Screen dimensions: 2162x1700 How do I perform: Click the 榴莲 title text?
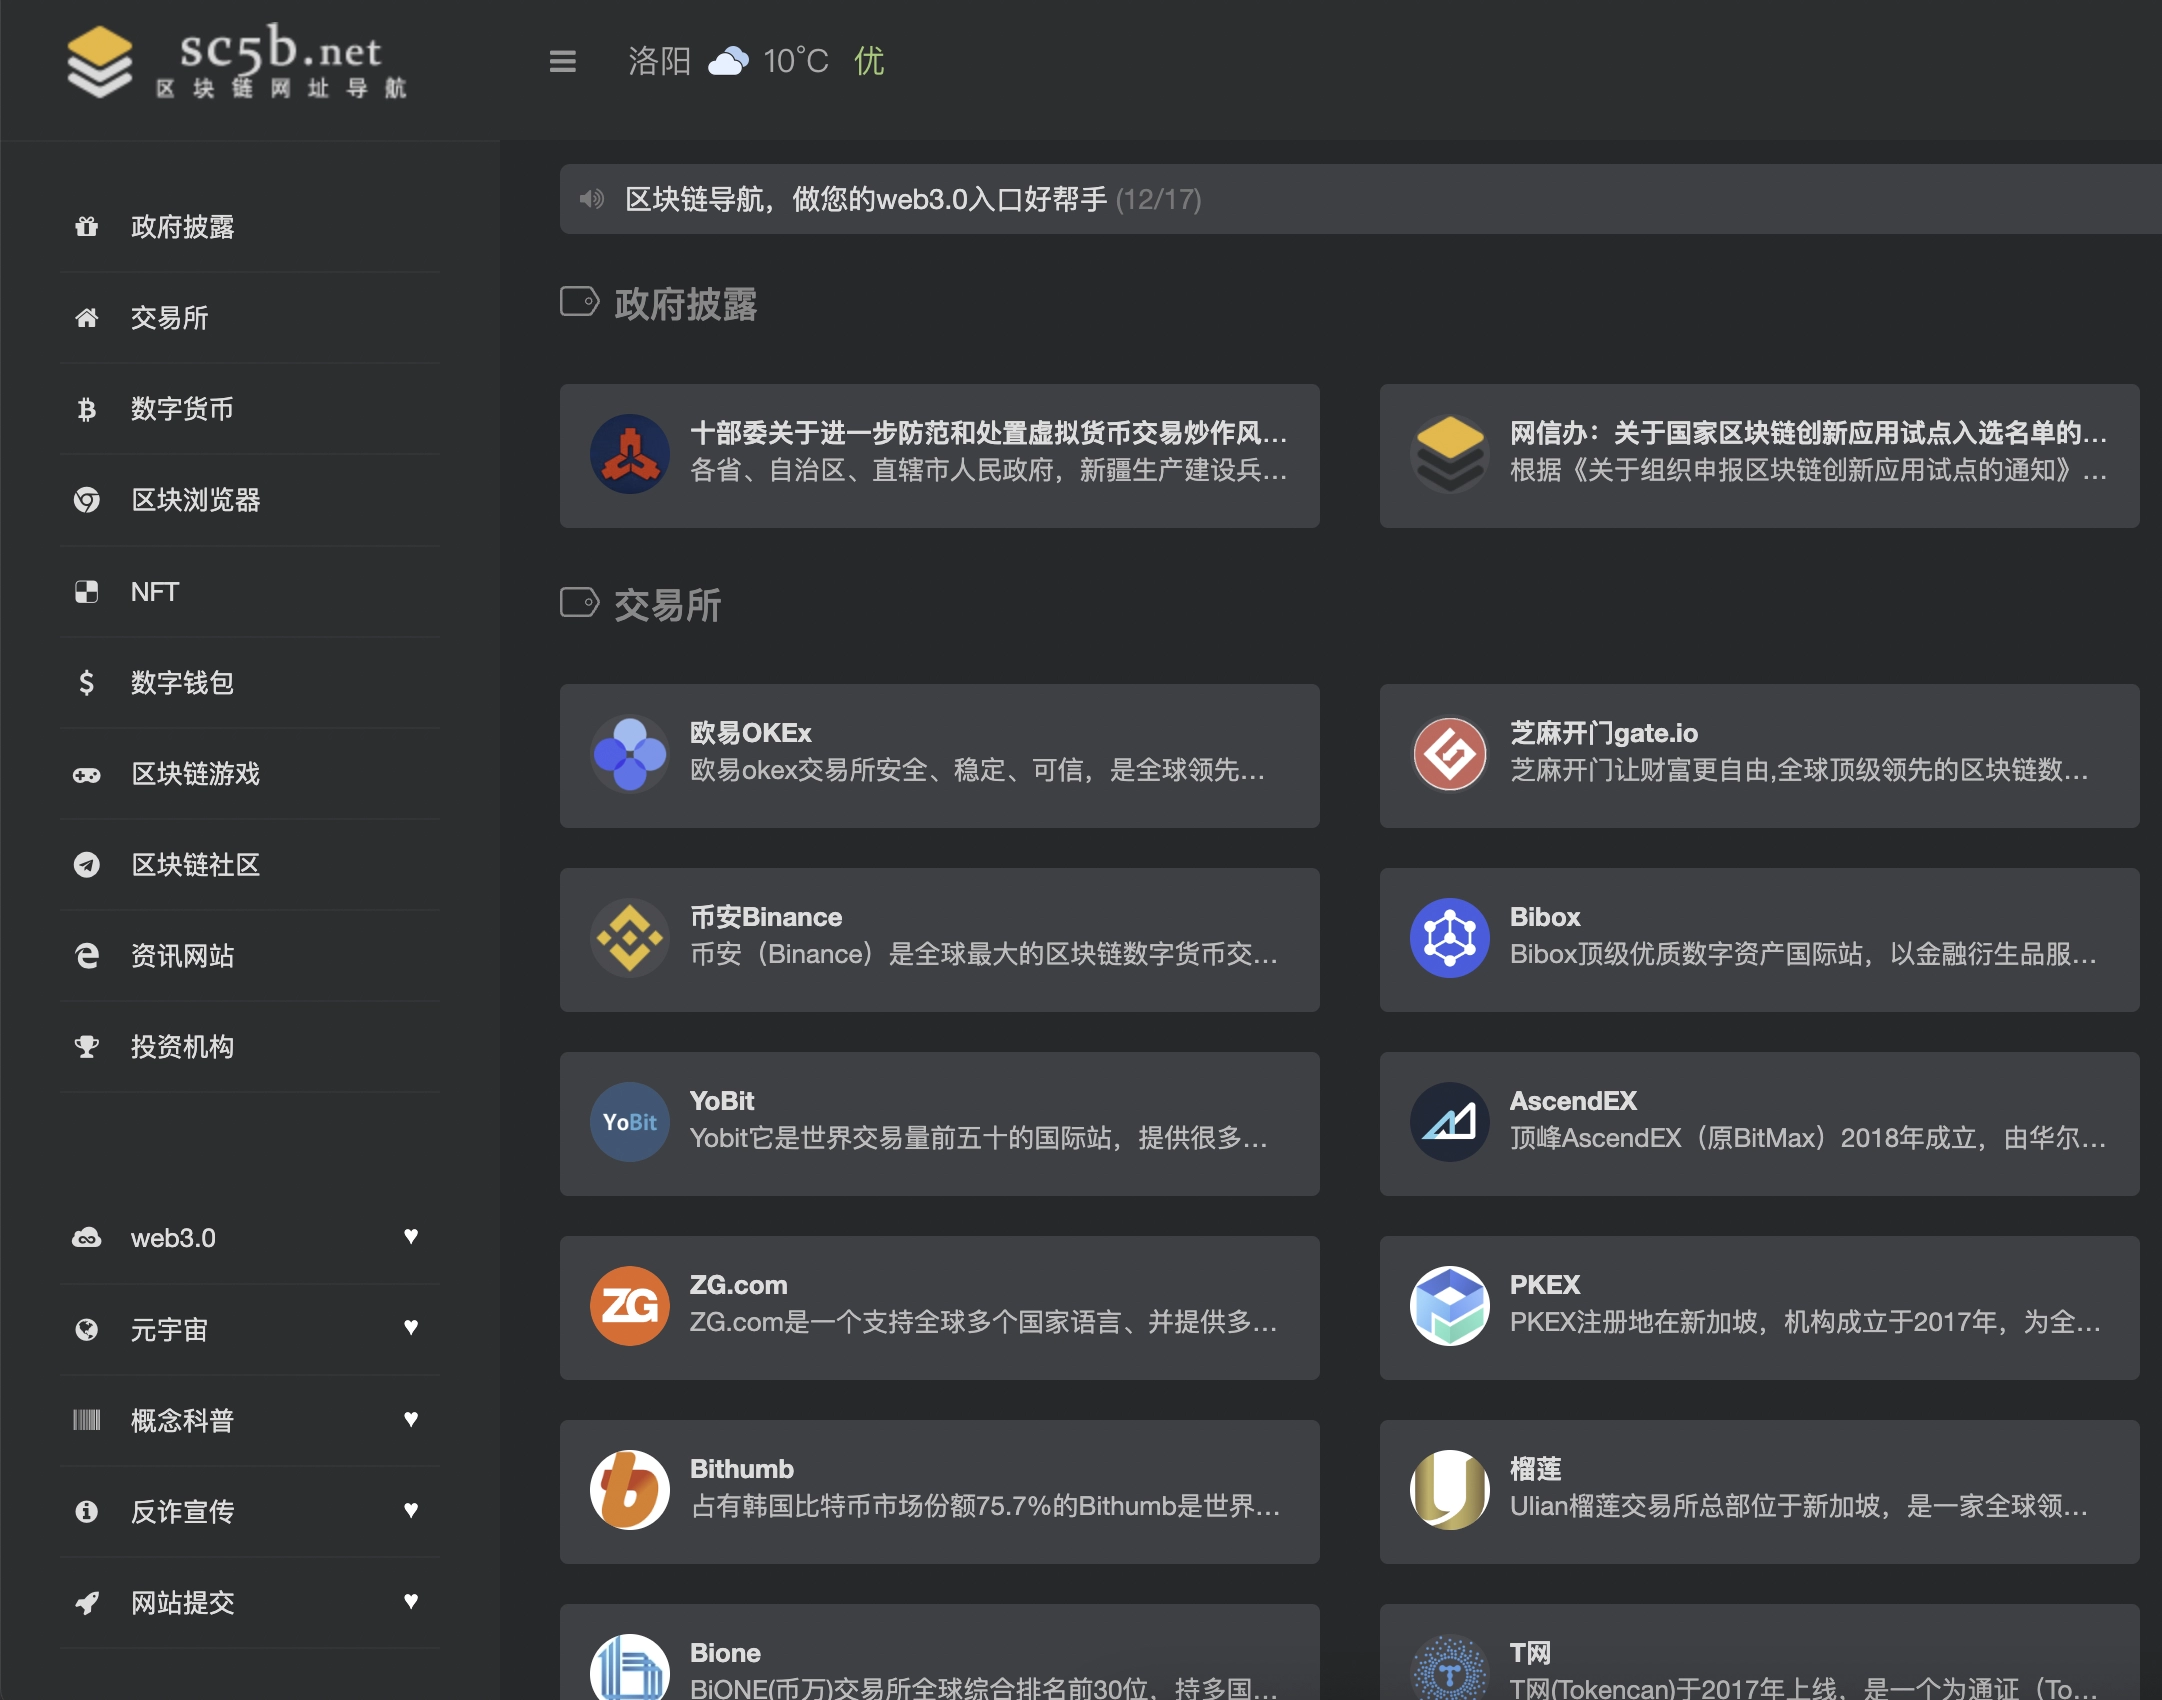pos(1536,1469)
